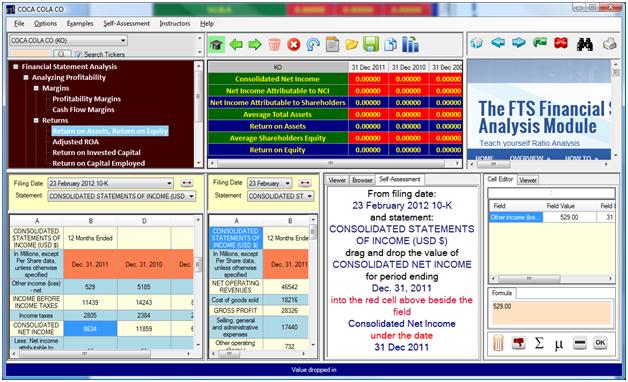
Task: Click the mu average icon
Action: click(x=558, y=344)
